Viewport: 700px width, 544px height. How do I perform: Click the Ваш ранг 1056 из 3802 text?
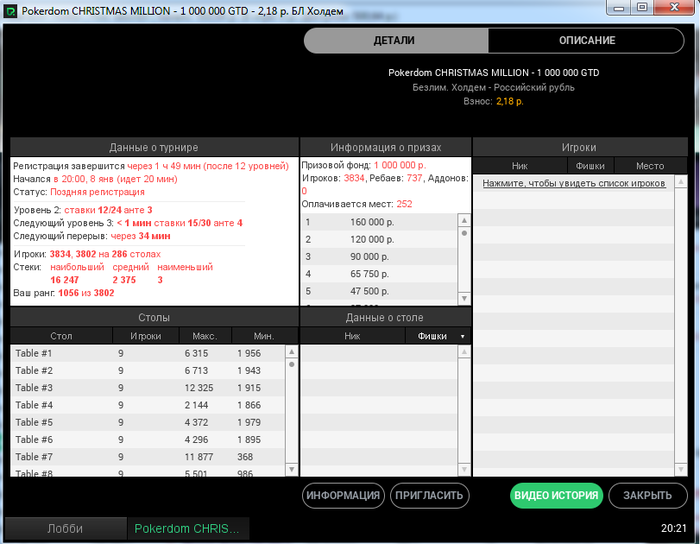coord(64,293)
